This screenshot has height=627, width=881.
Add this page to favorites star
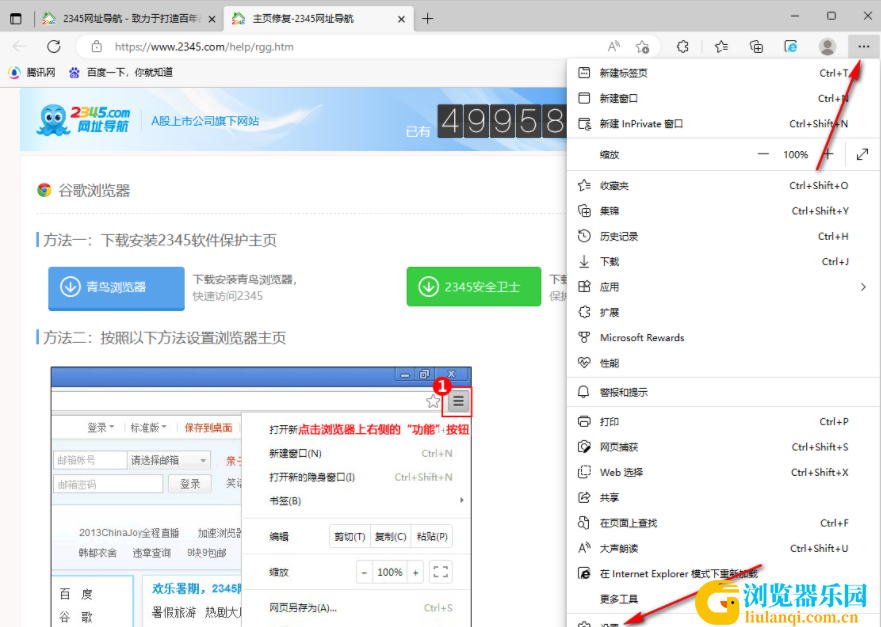(x=642, y=47)
